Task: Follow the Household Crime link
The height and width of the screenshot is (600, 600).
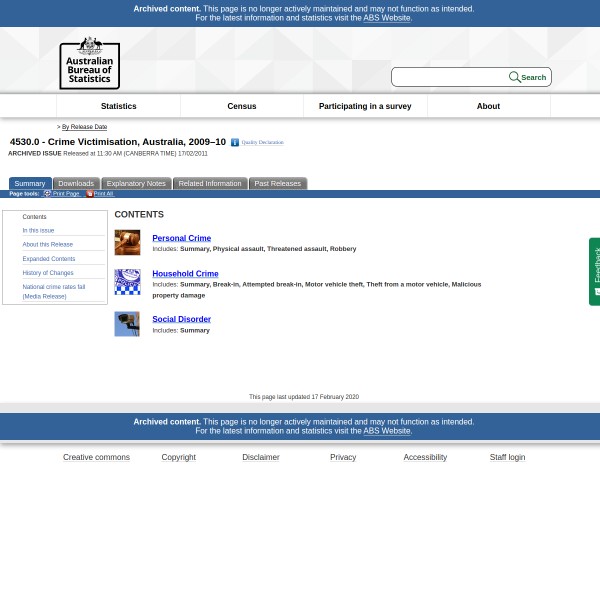Action: pos(185,273)
